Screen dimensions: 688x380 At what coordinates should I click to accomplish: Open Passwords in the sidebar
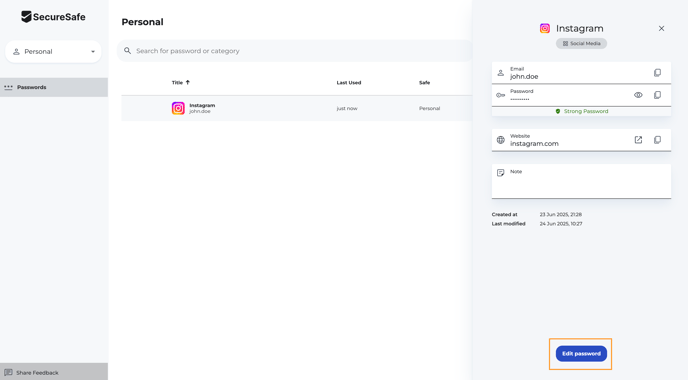coord(54,87)
